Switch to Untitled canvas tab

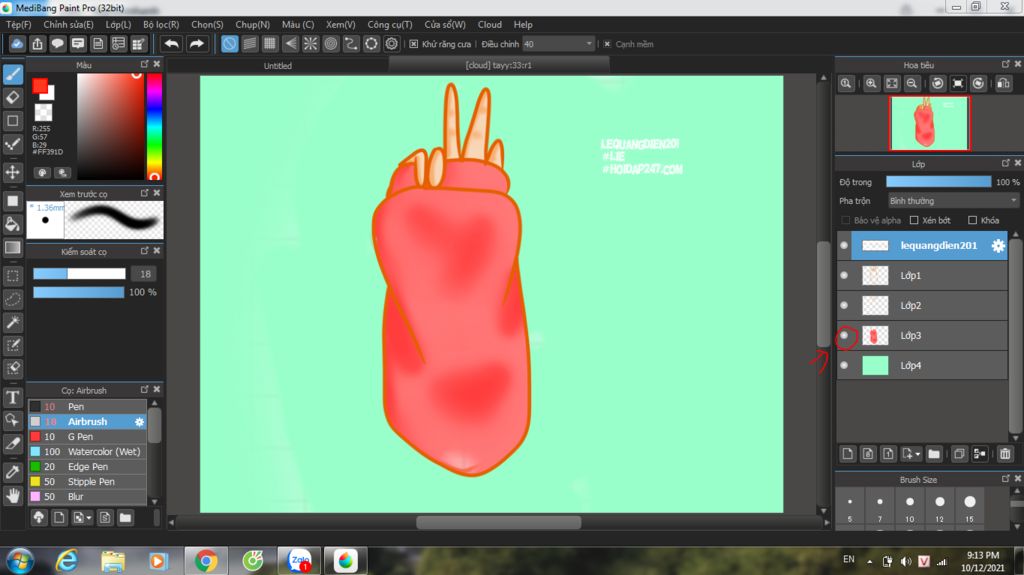(278, 65)
